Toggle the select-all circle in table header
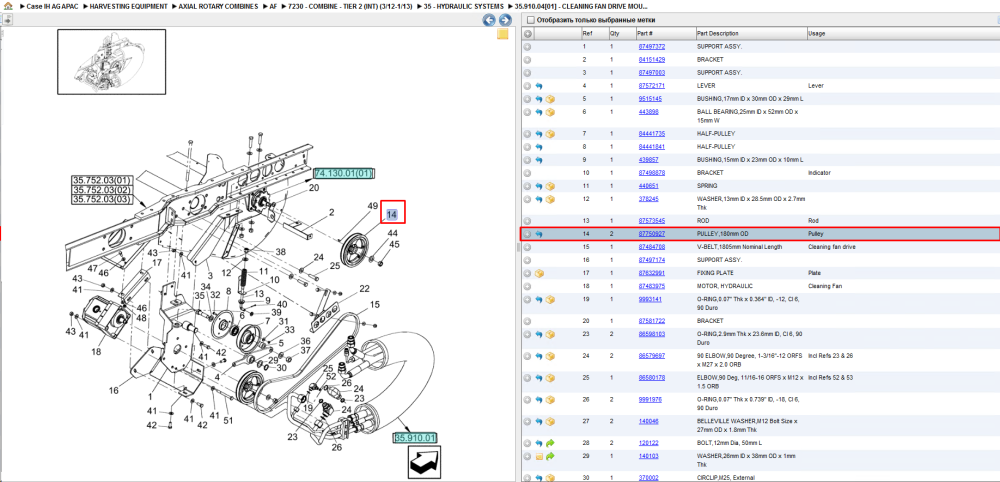This screenshot has width=1000, height=482. pos(528,33)
